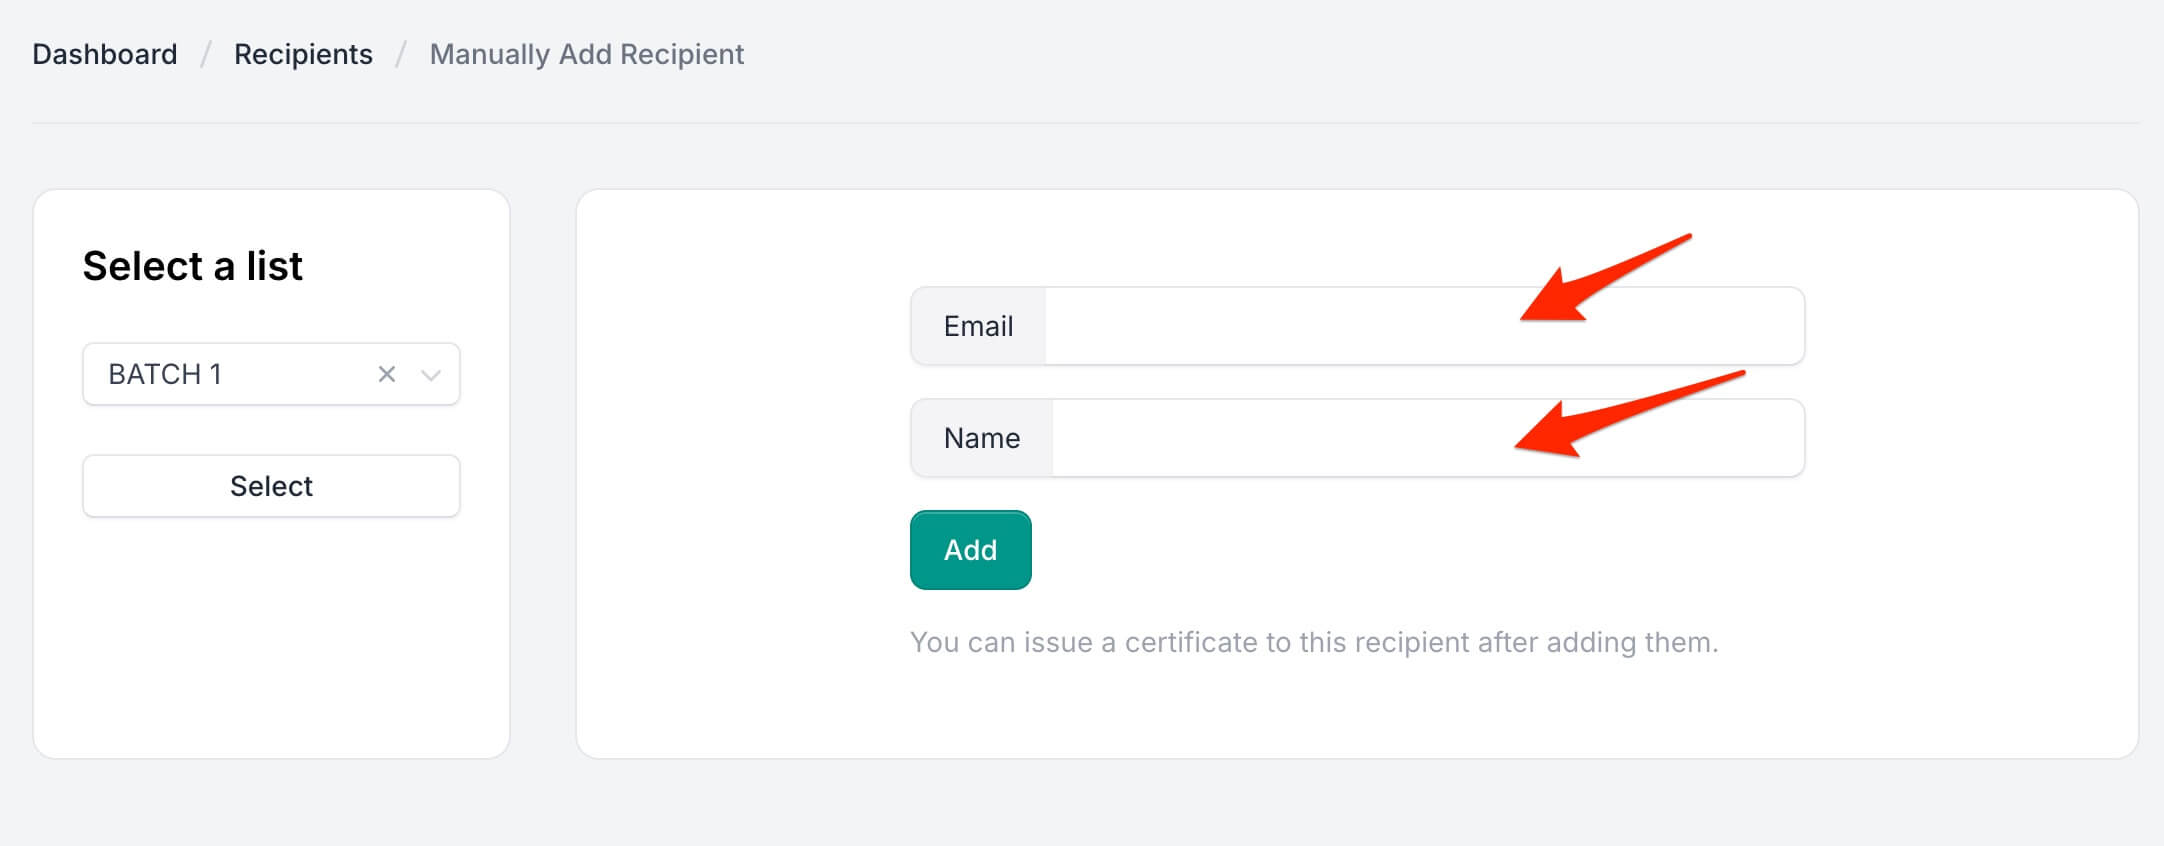Click the Select button under BATCH 1
This screenshot has width=2164, height=846.
tap(270, 486)
